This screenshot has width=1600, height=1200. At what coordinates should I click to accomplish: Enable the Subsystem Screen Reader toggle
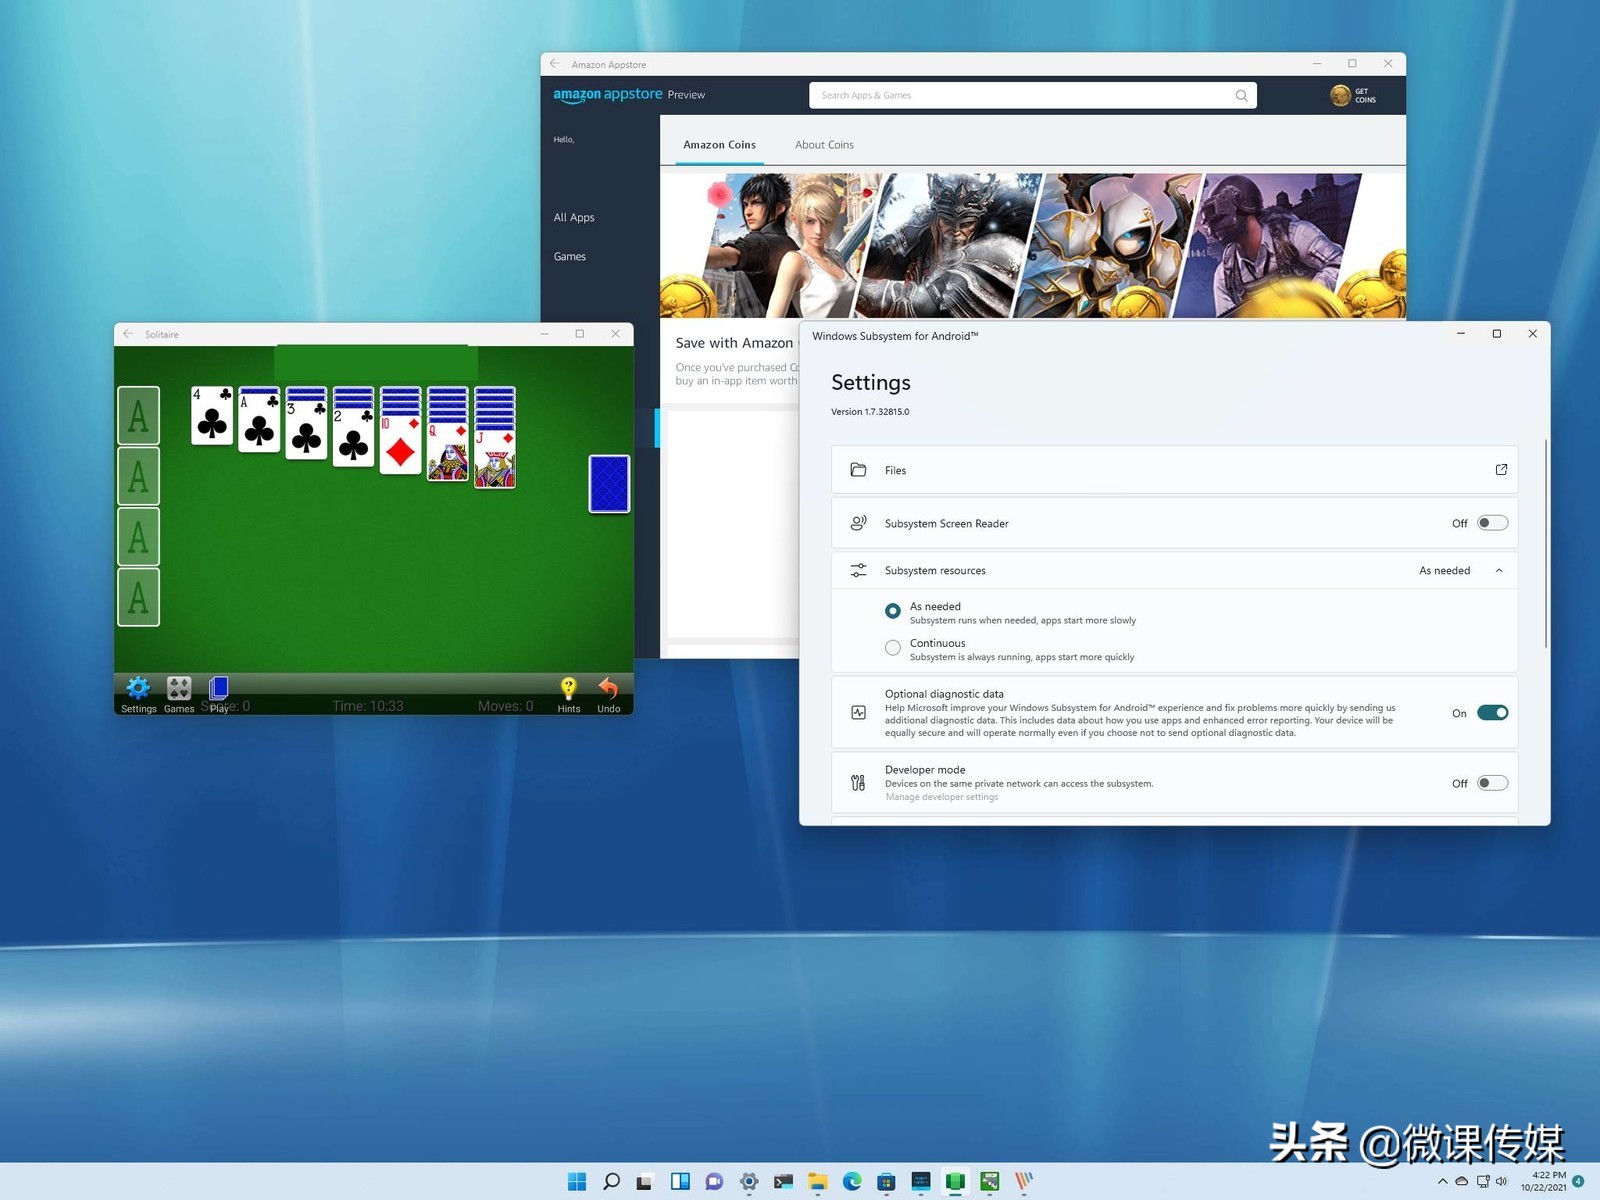[x=1492, y=522]
